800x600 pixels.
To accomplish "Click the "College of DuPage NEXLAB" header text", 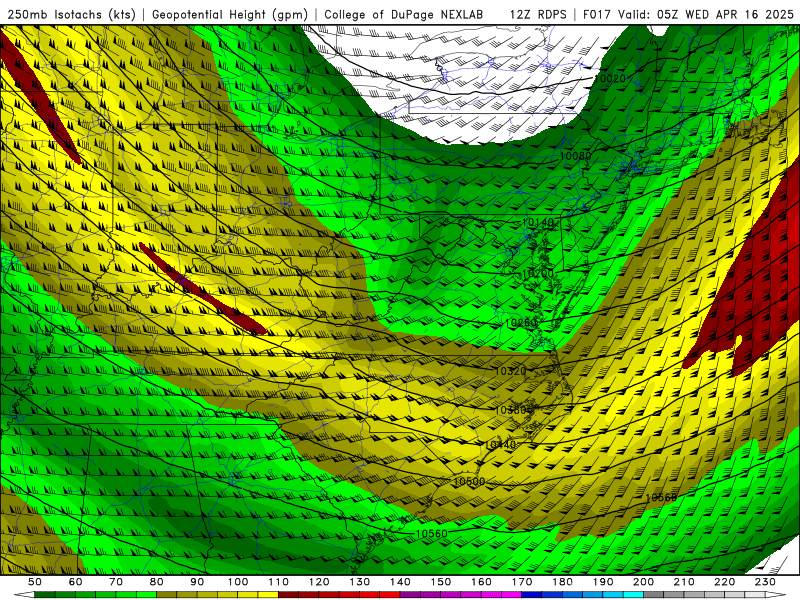I will [x=404, y=15].
